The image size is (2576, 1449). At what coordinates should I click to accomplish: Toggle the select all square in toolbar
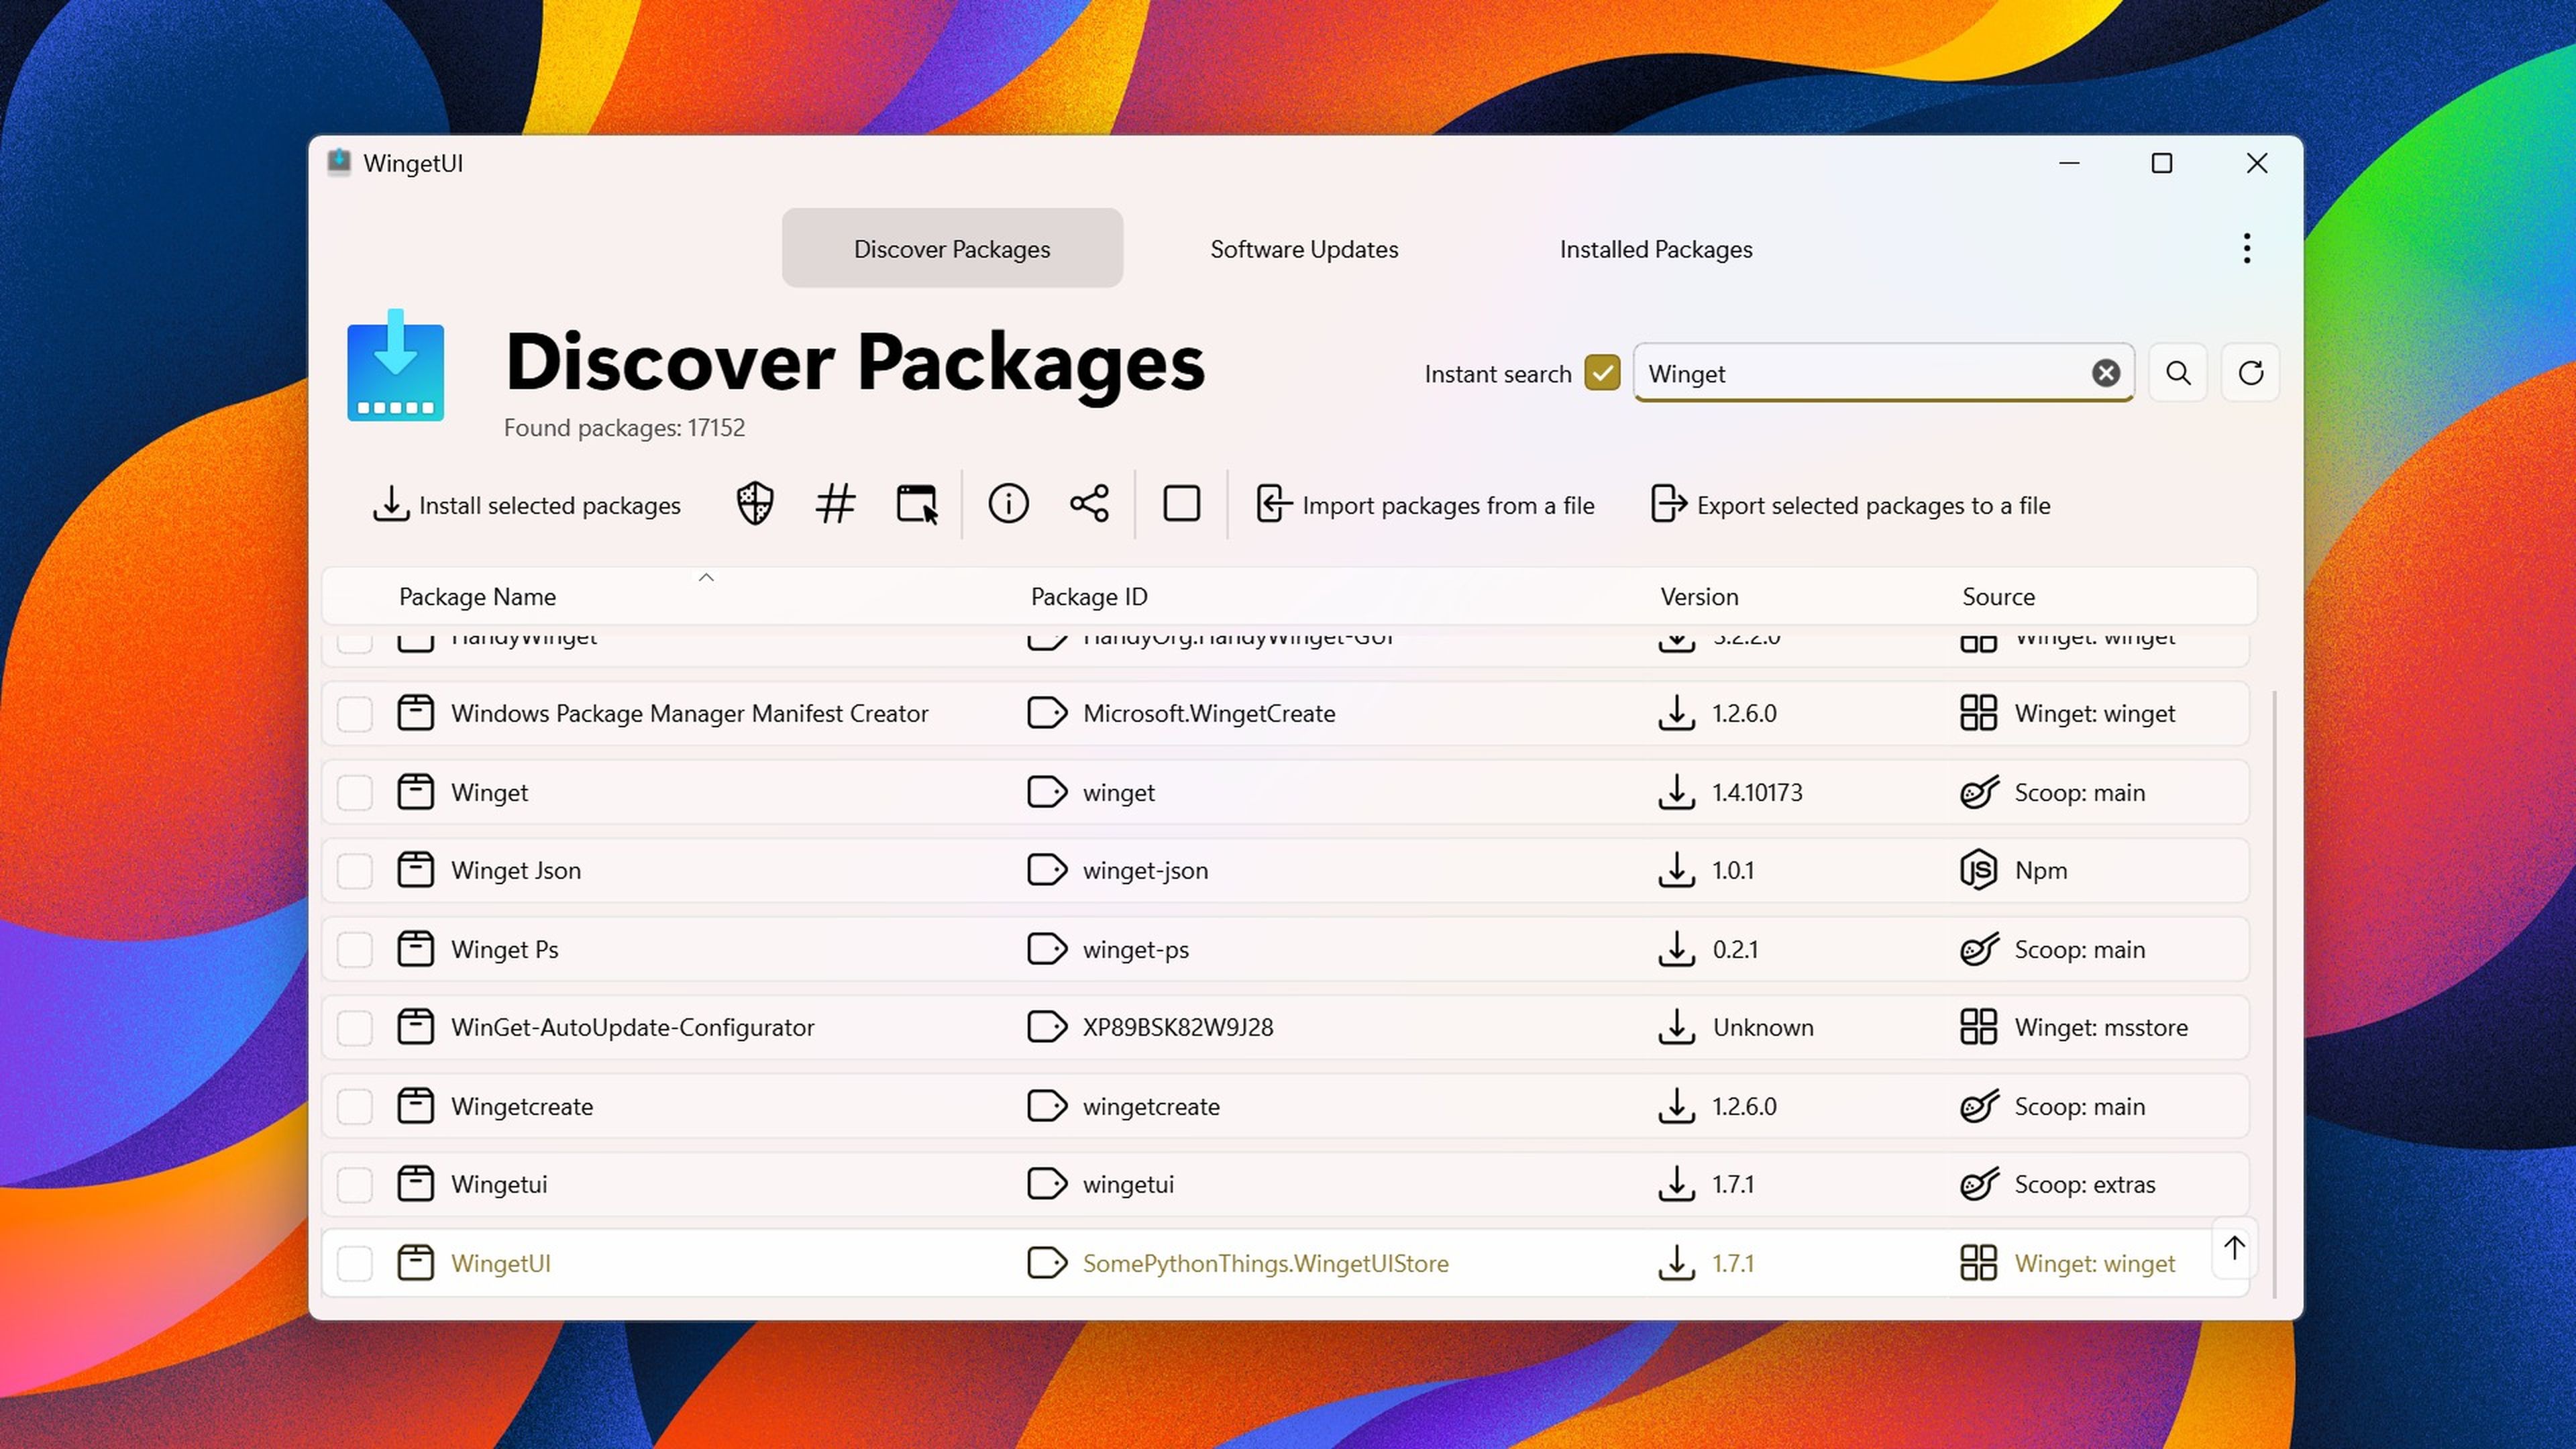[x=1181, y=504]
